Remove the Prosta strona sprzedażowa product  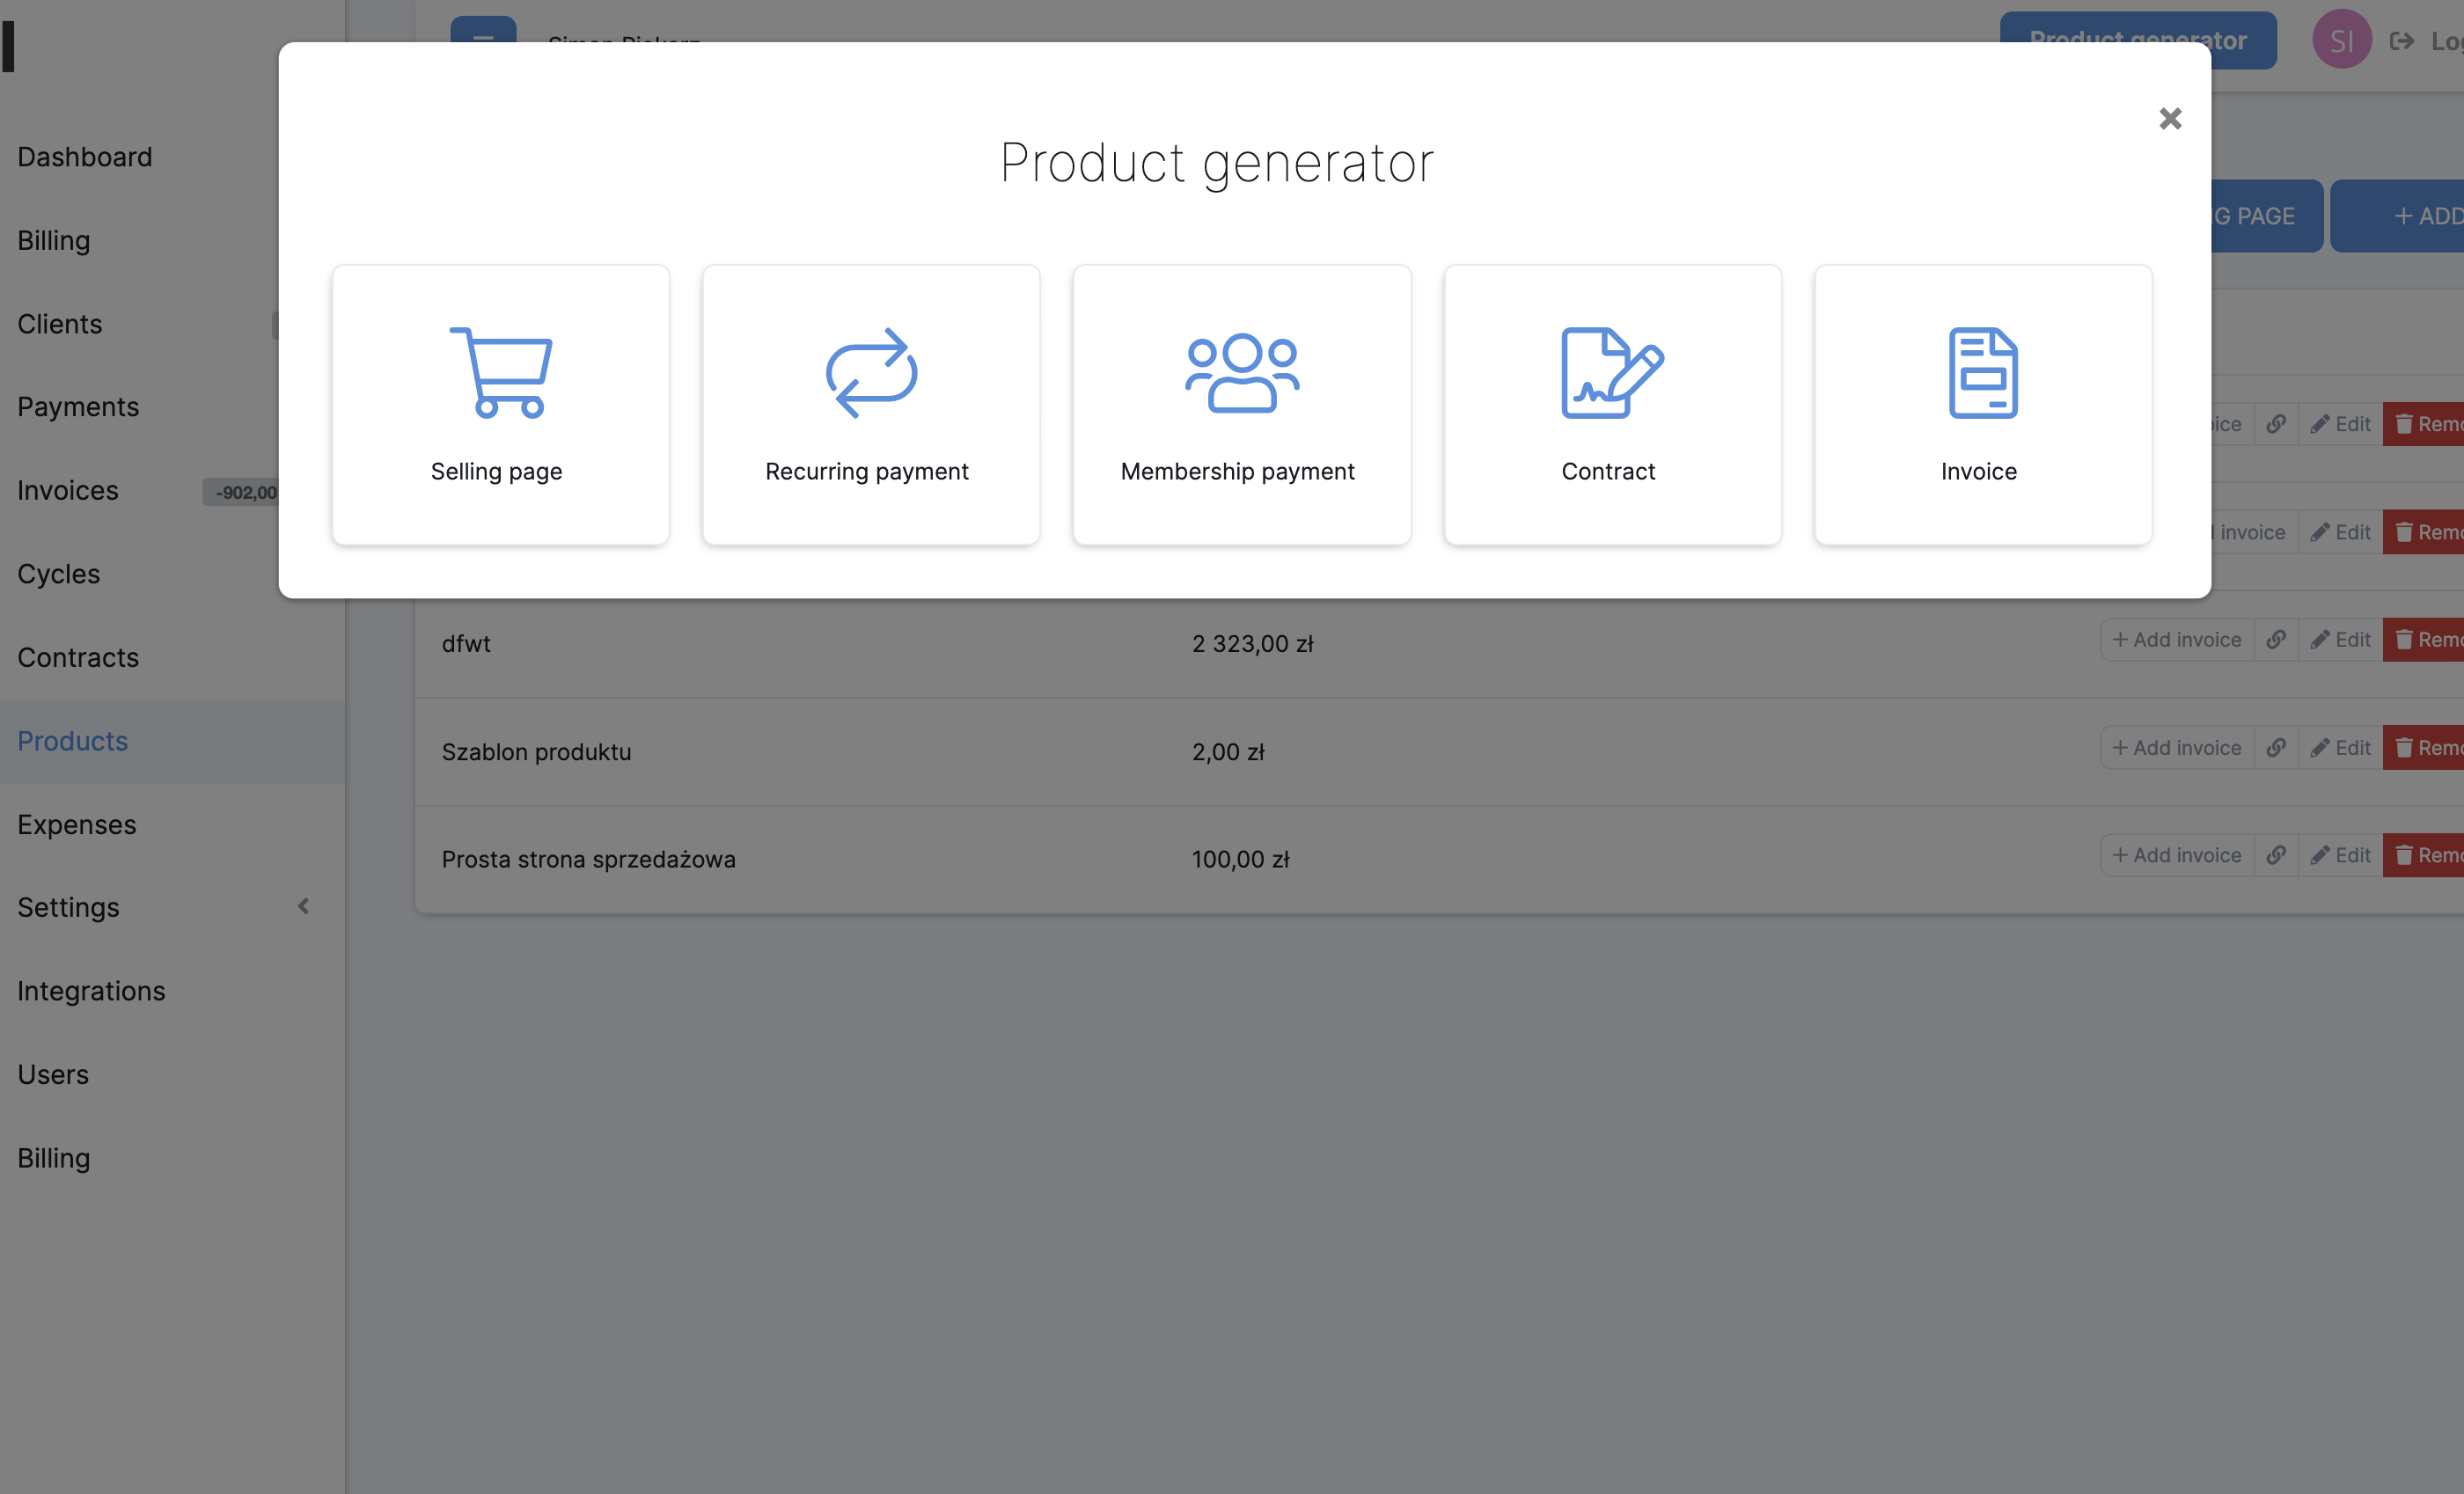[2425, 856]
